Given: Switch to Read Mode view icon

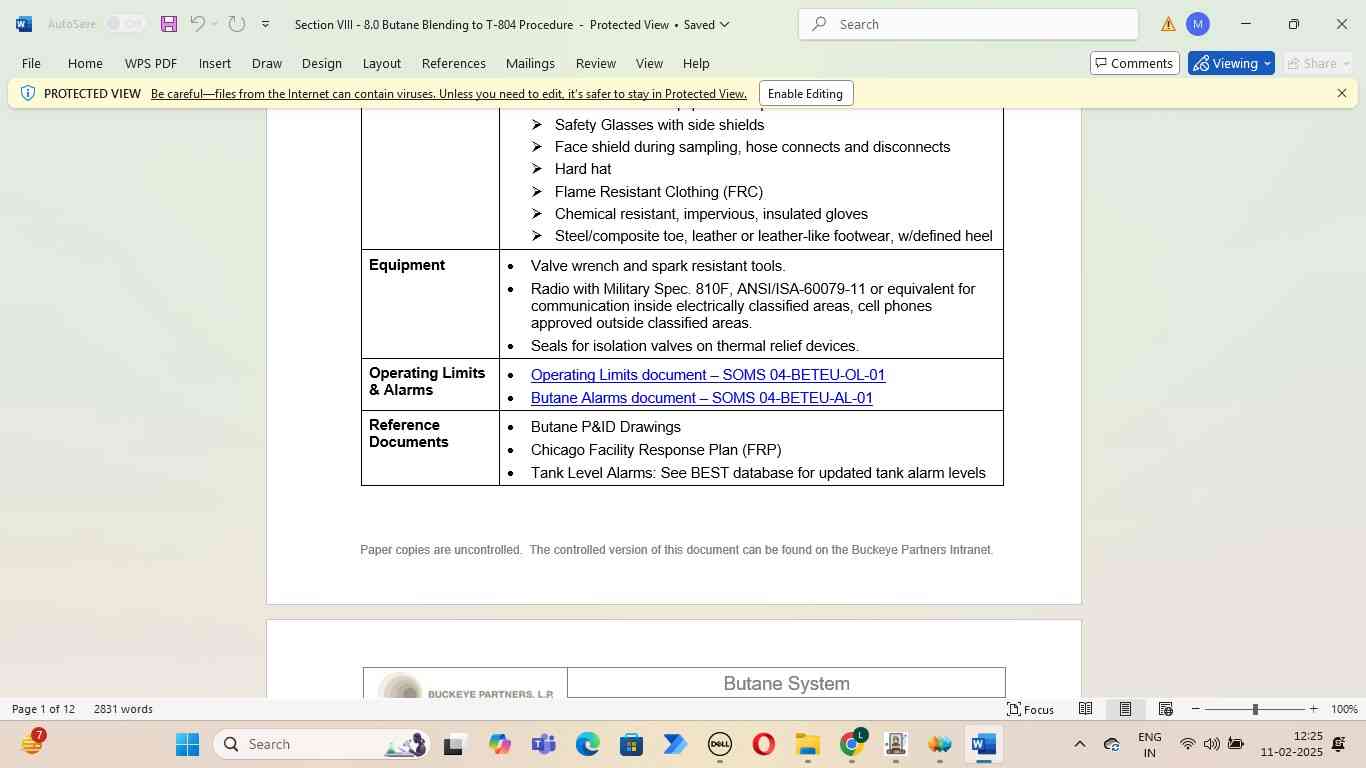Looking at the screenshot, I should pos(1085,709).
